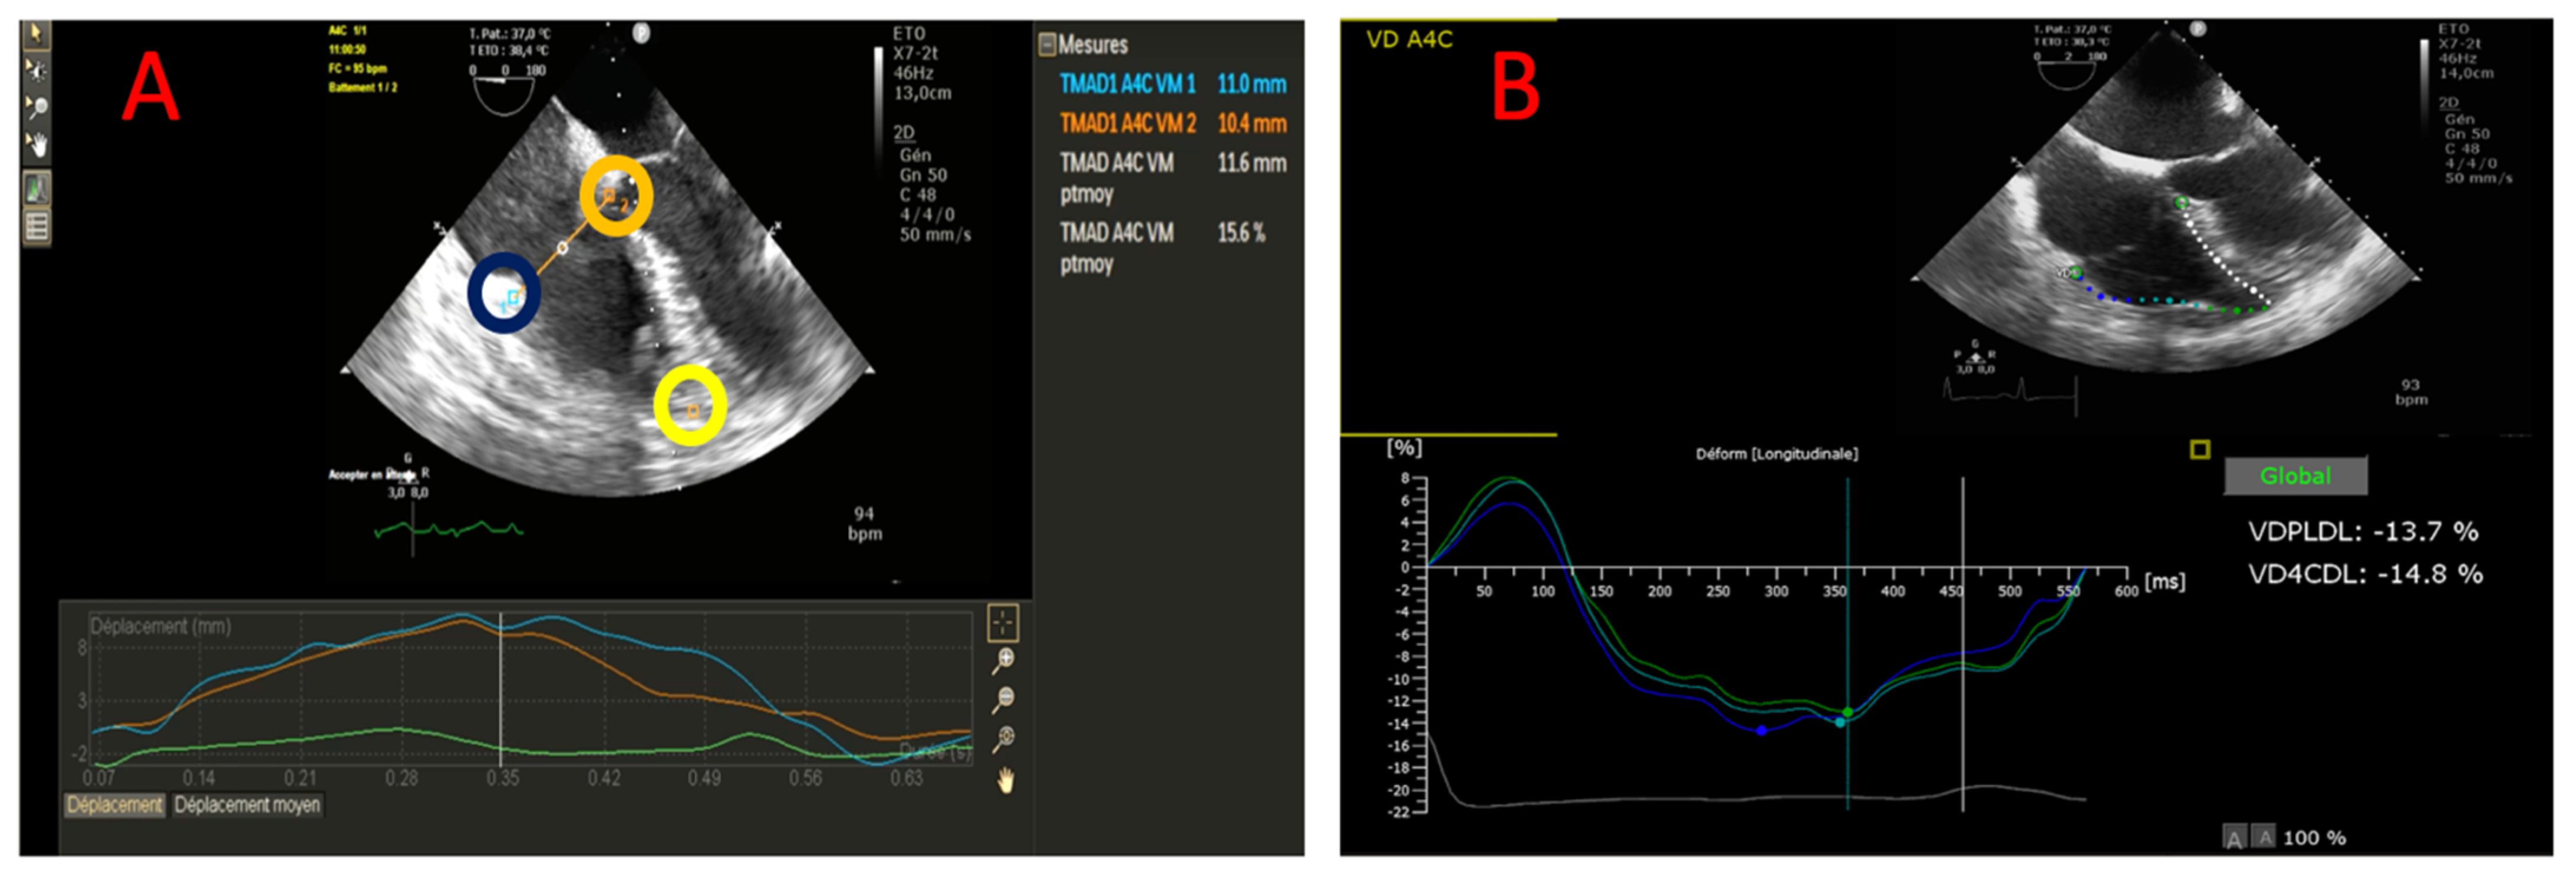Click the Battement 1 / 2 label
This screenshot has height=878, width=2576.
coord(363,88)
